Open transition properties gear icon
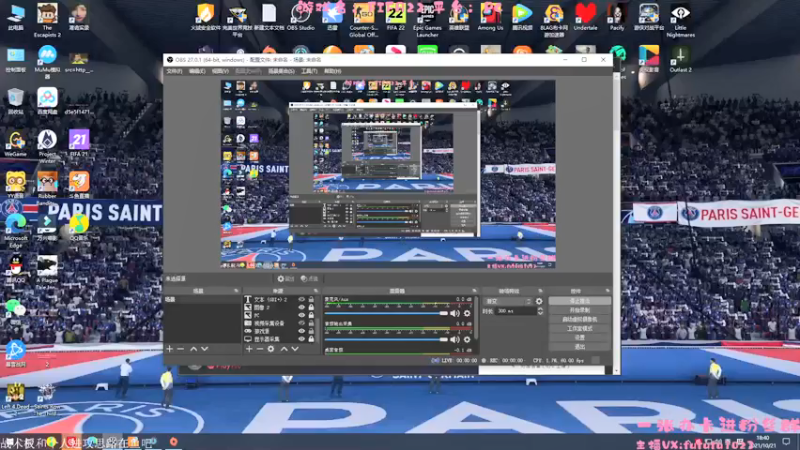The width and height of the screenshot is (800, 450). pos(539,302)
